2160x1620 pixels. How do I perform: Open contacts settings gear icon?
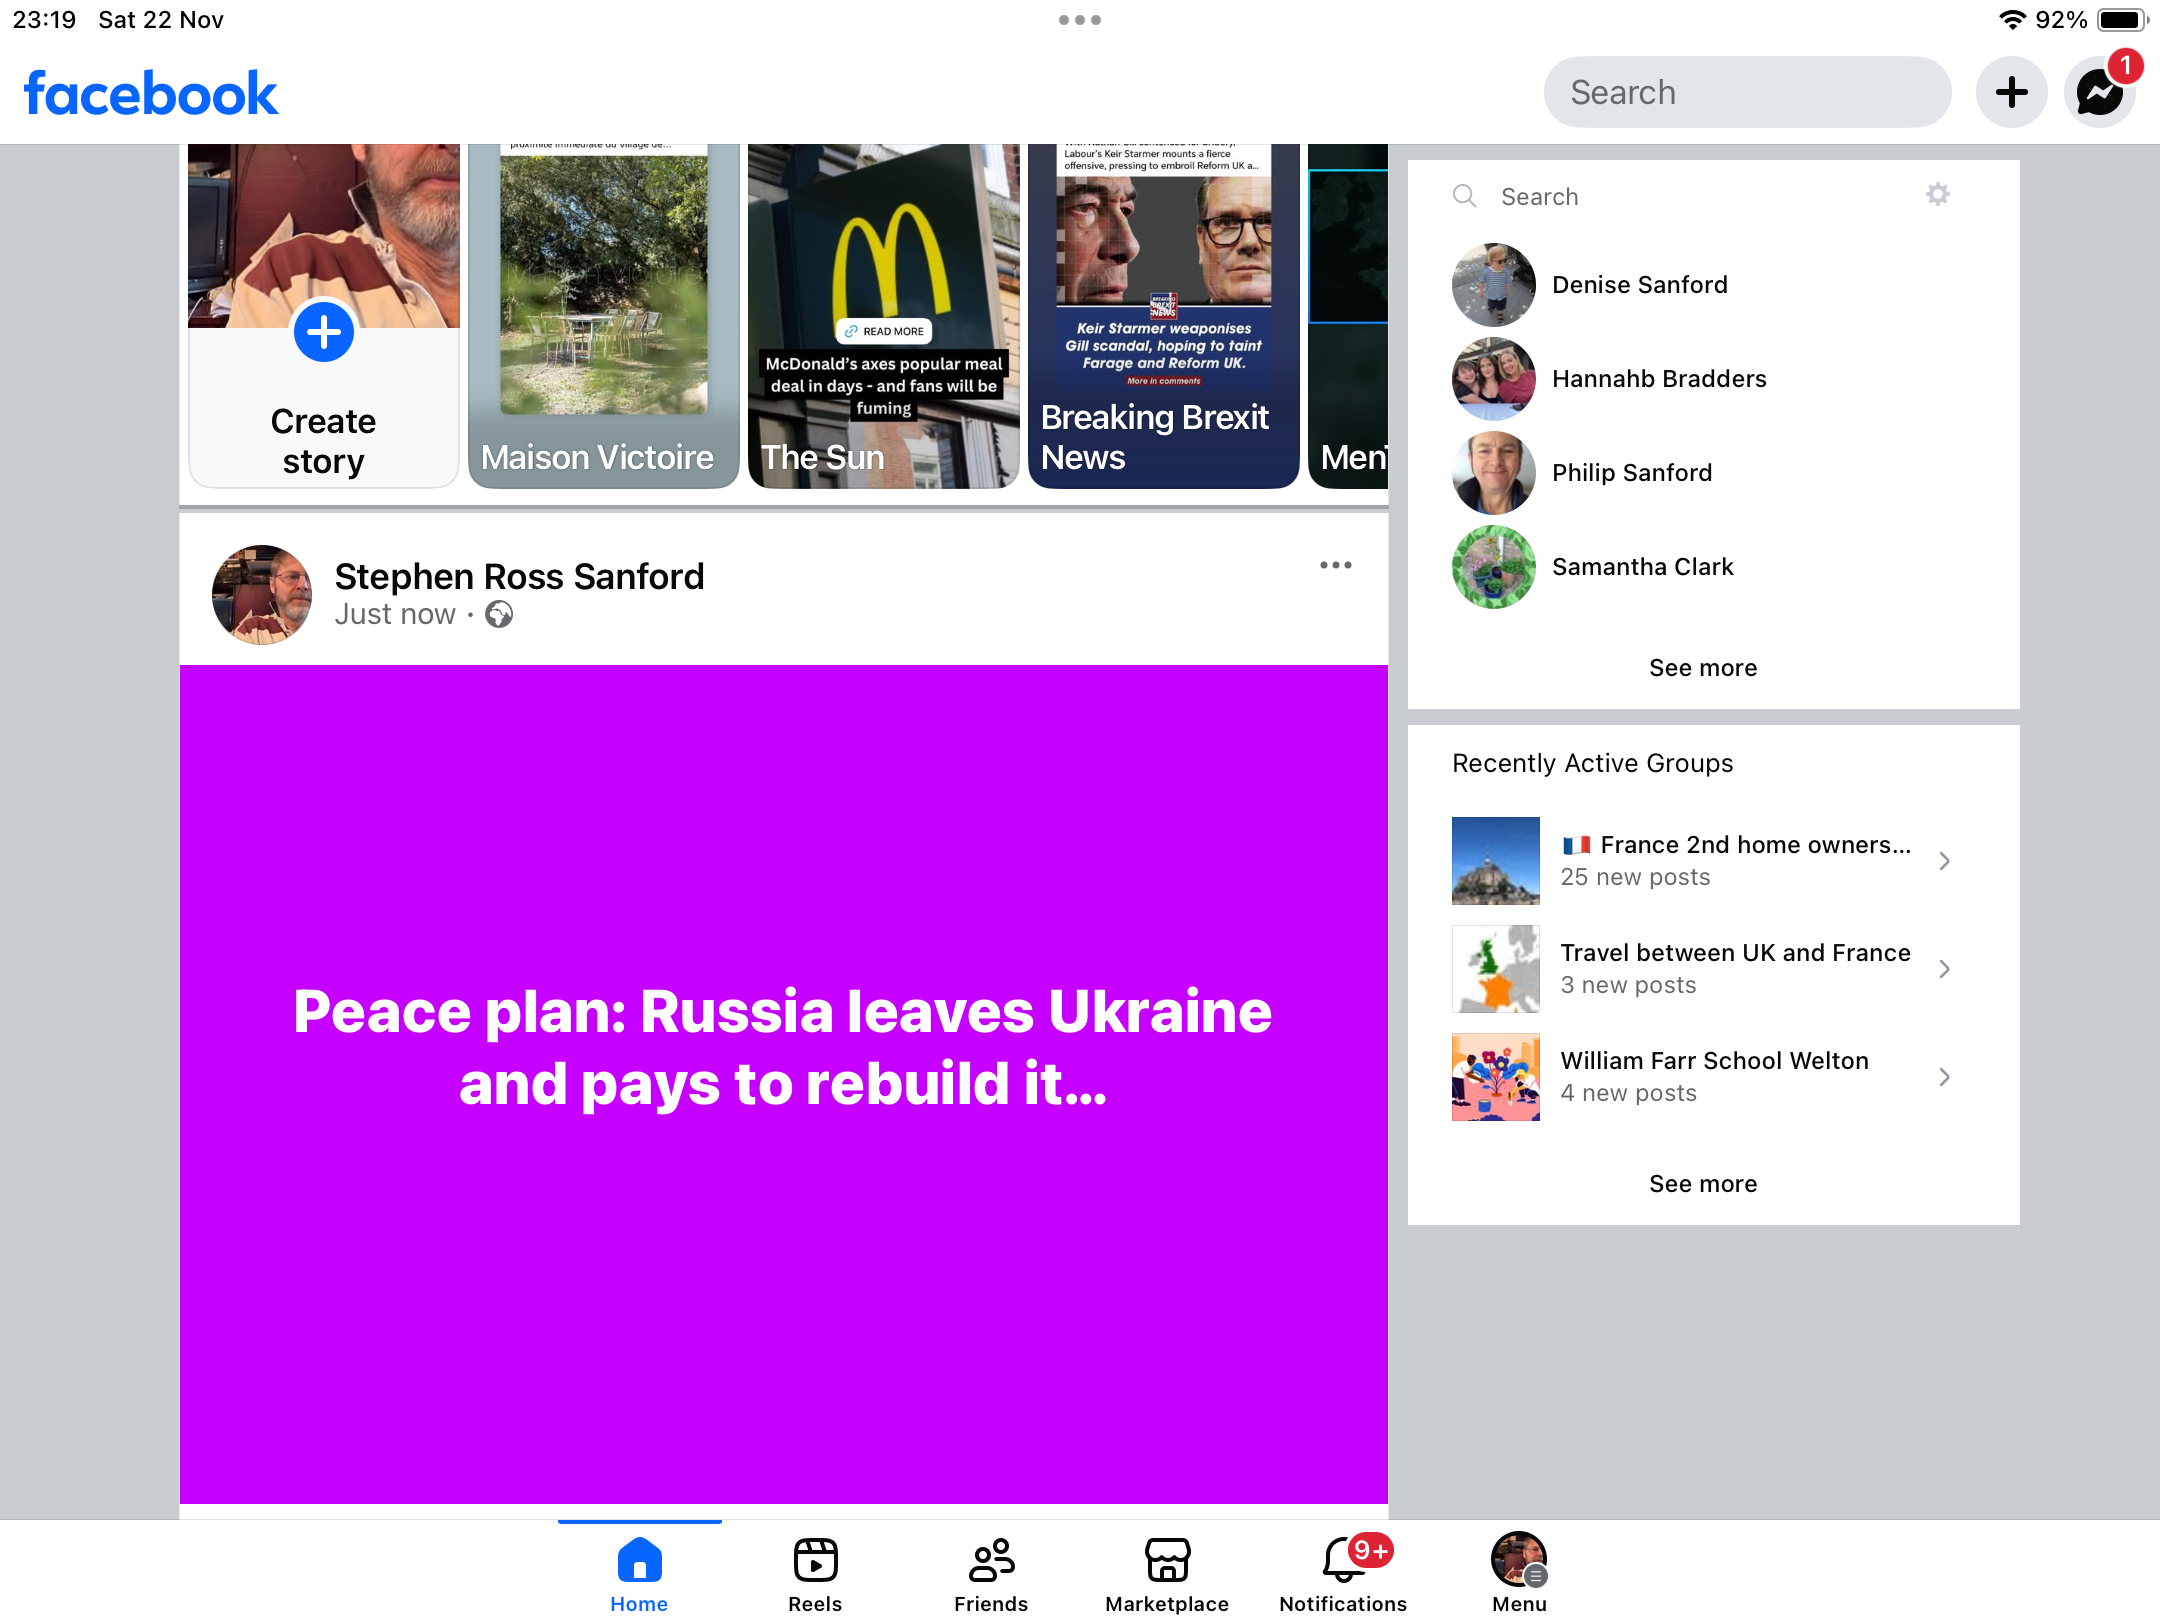pos(1937,195)
